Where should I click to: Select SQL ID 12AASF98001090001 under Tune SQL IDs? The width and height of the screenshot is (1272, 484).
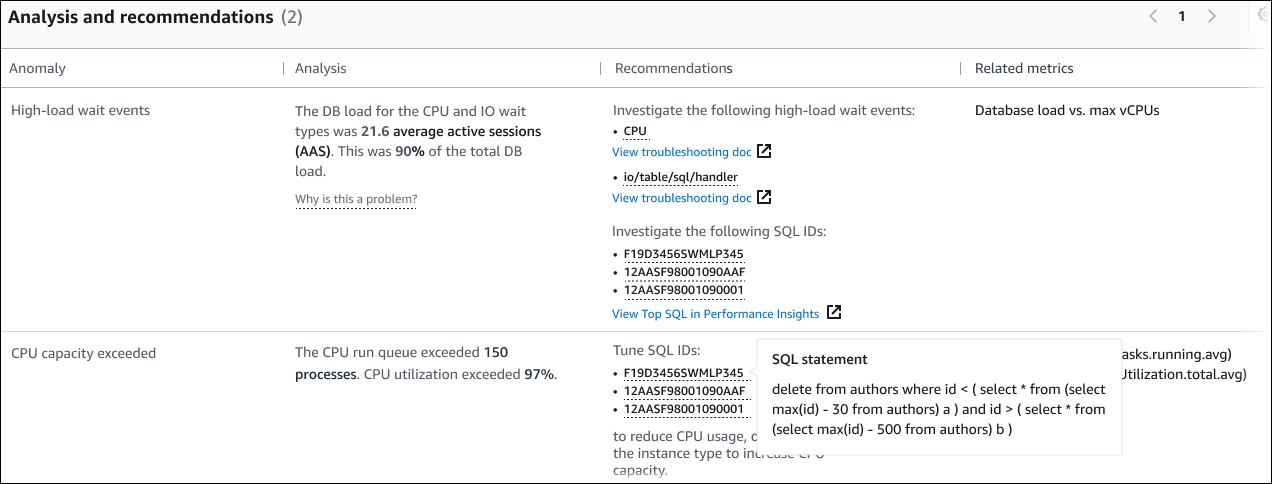pyautogui.click(x=684, y=409)
